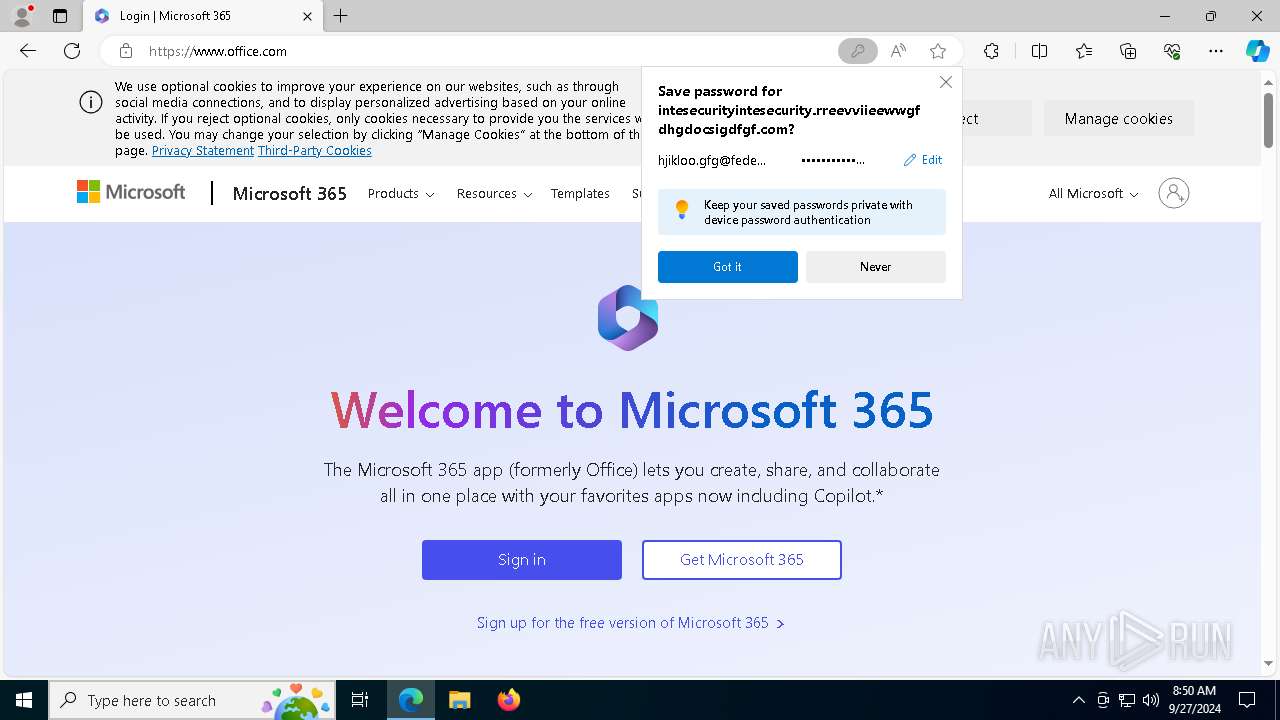Open Read aloud icon in address bar
Screen dimensions: 1280x720
898,51
